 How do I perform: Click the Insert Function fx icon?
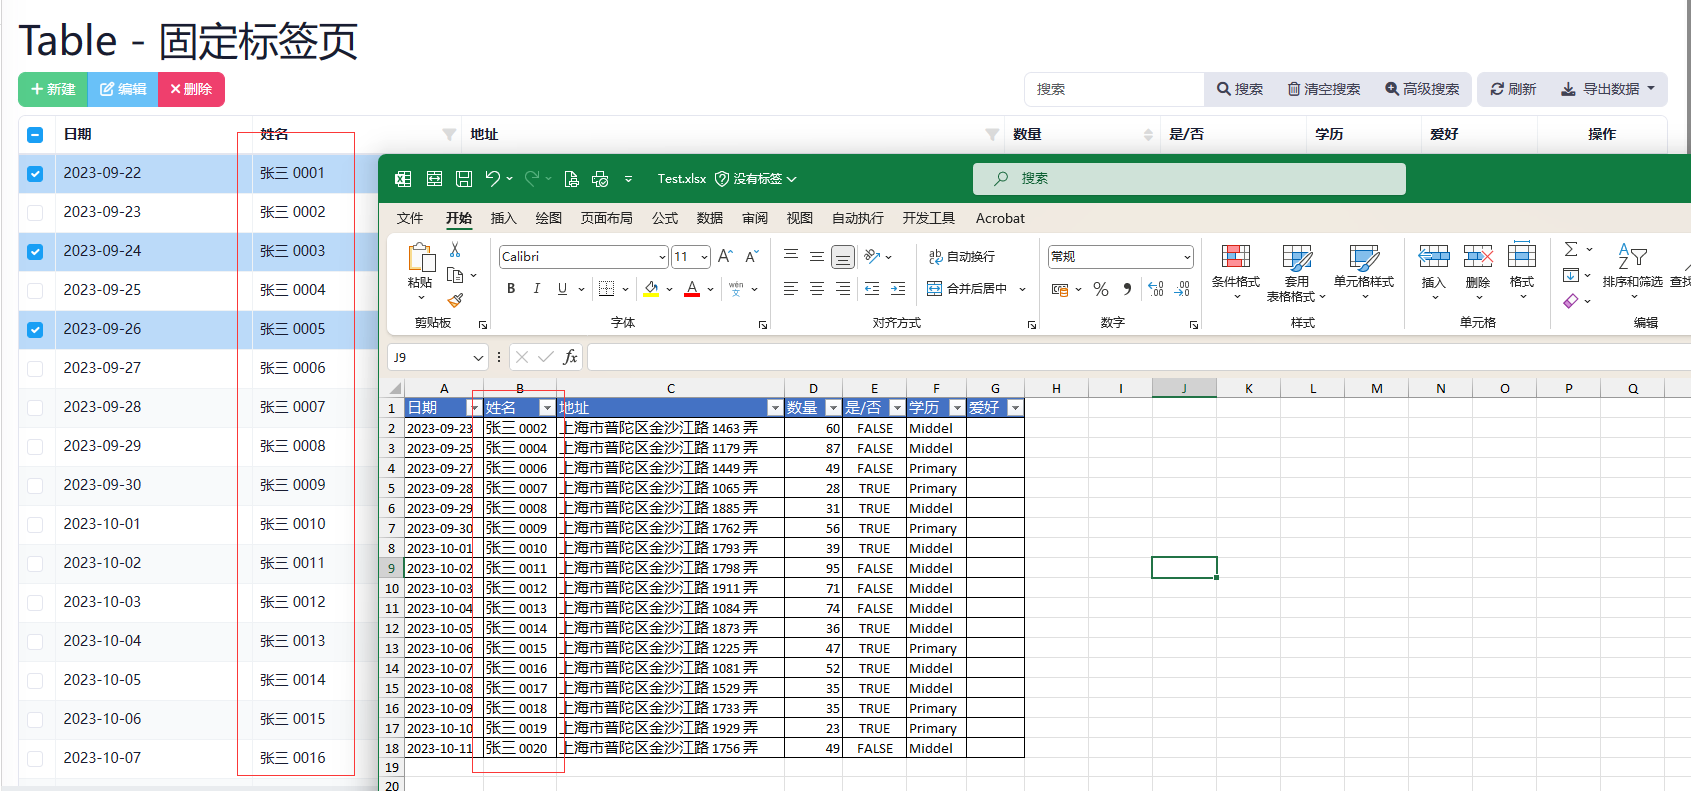pyautogui.click(x=570, y=357)
